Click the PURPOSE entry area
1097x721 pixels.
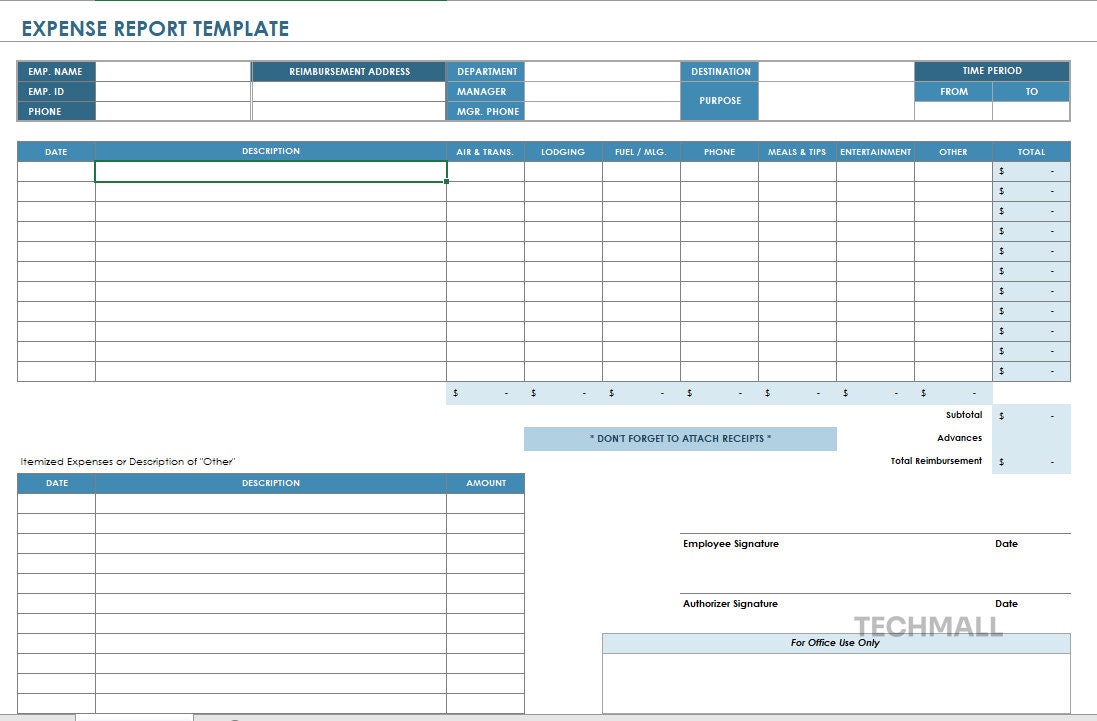coord(835,100)
